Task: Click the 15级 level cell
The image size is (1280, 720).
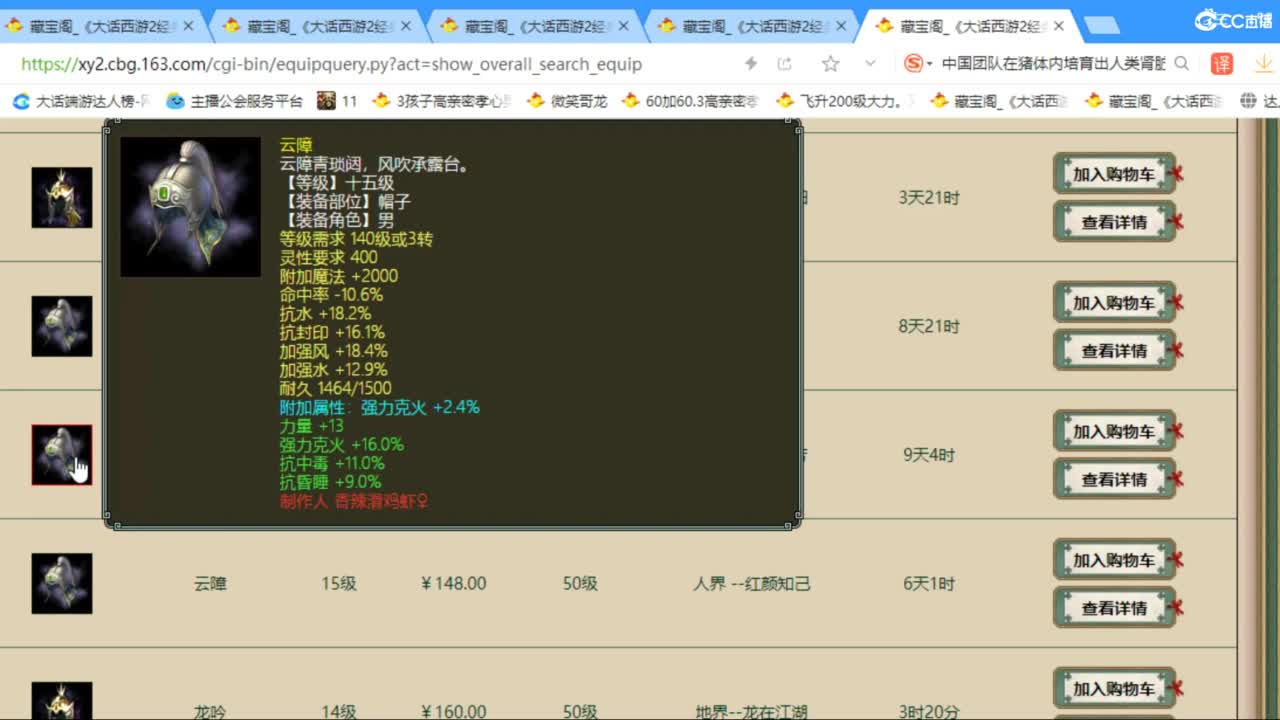Action: [338, 583]
